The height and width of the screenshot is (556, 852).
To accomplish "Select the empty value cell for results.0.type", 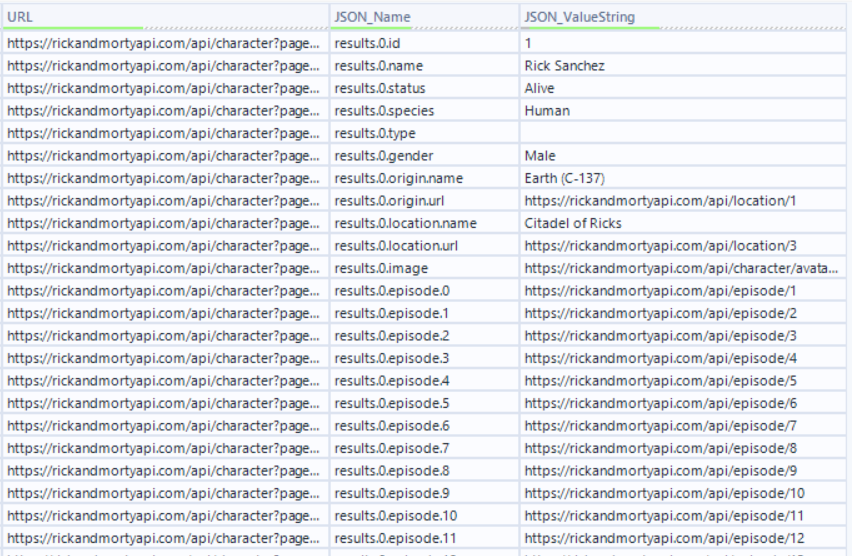I will pos(683,133).
